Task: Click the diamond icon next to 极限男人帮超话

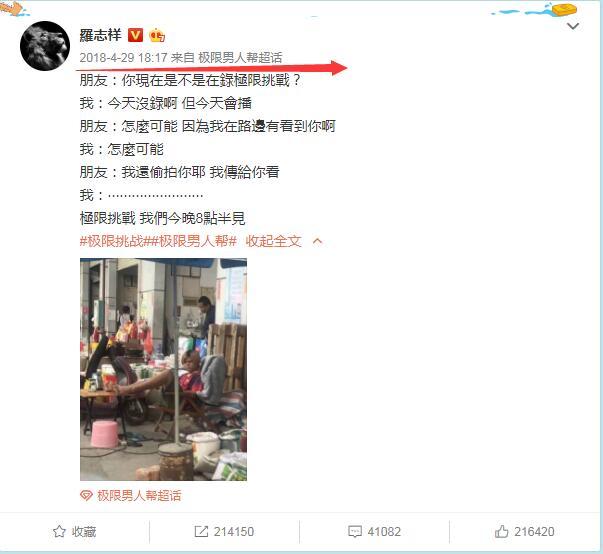Action: (x=86, y=496)
